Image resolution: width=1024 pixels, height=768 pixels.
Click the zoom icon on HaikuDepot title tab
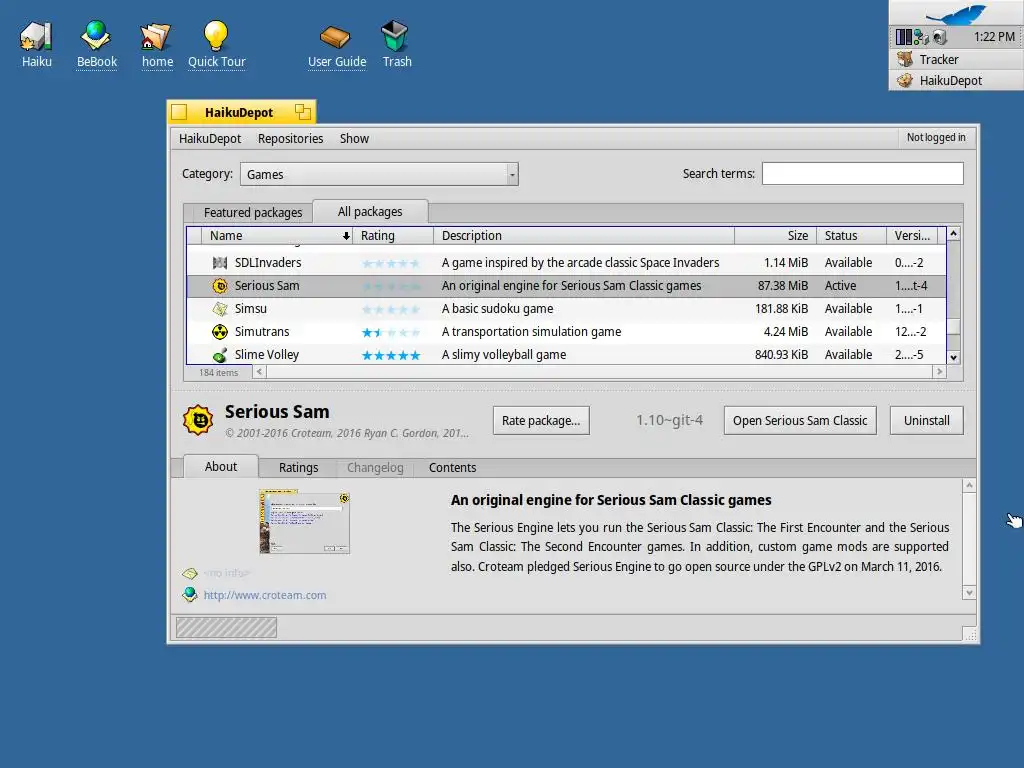click(302, 112)
